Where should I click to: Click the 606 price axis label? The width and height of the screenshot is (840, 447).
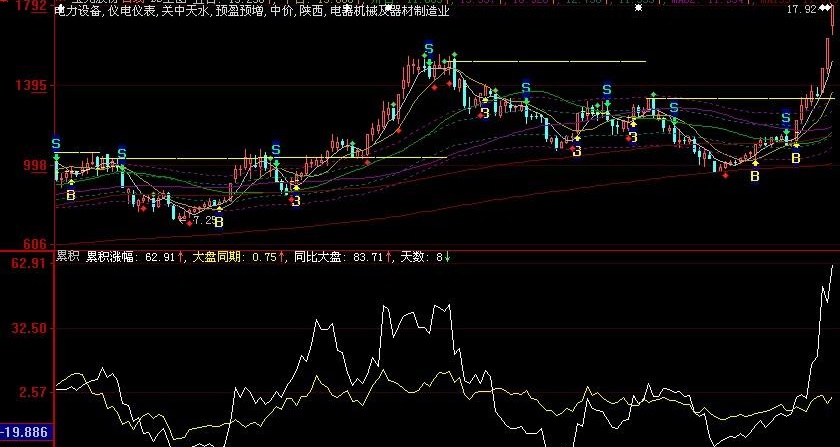pos(35,244)
